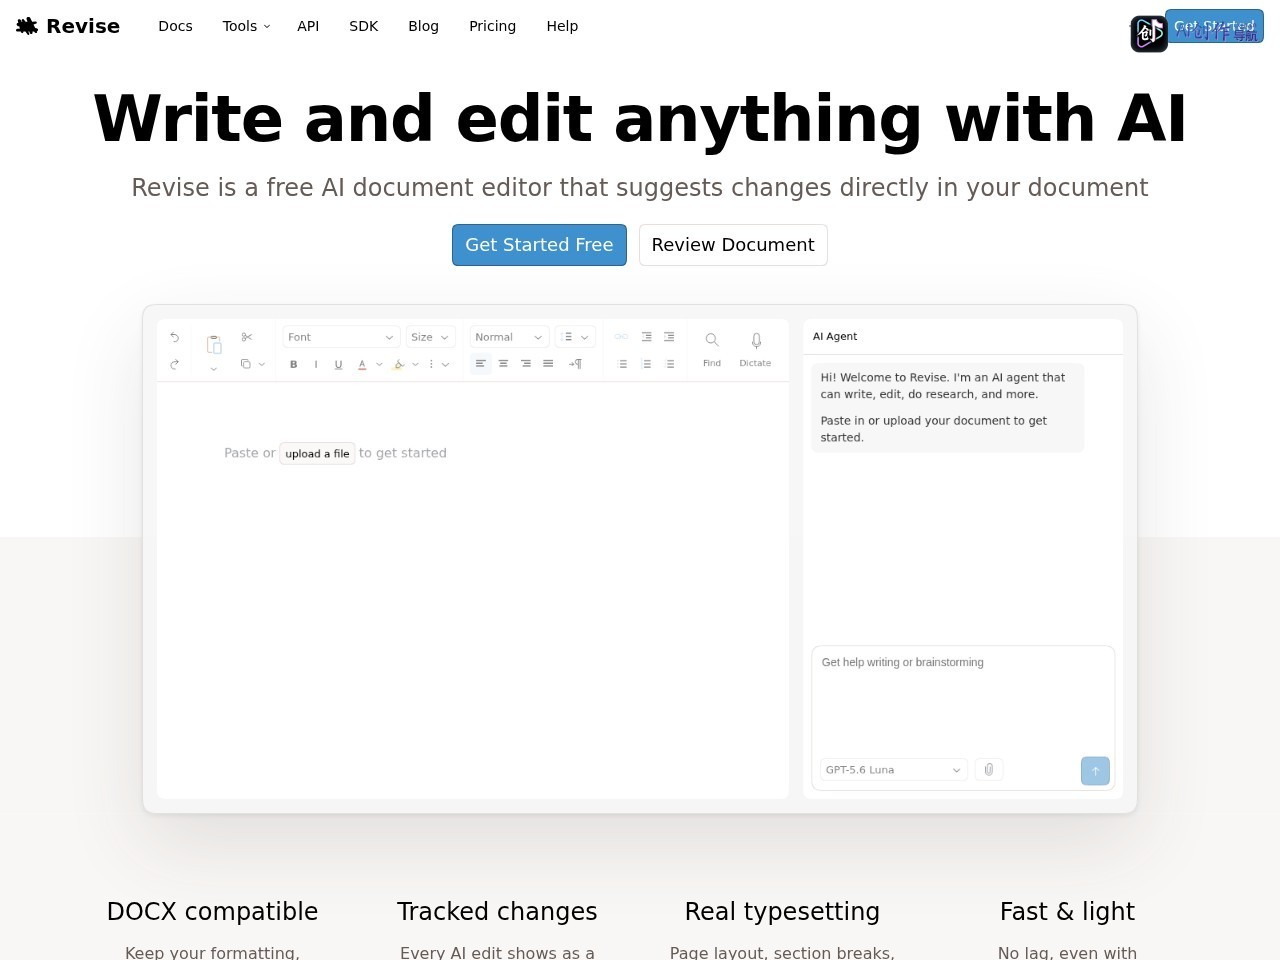
Task: Apply the red font color A
Action: pyautogui.click(x=362, y=364)
